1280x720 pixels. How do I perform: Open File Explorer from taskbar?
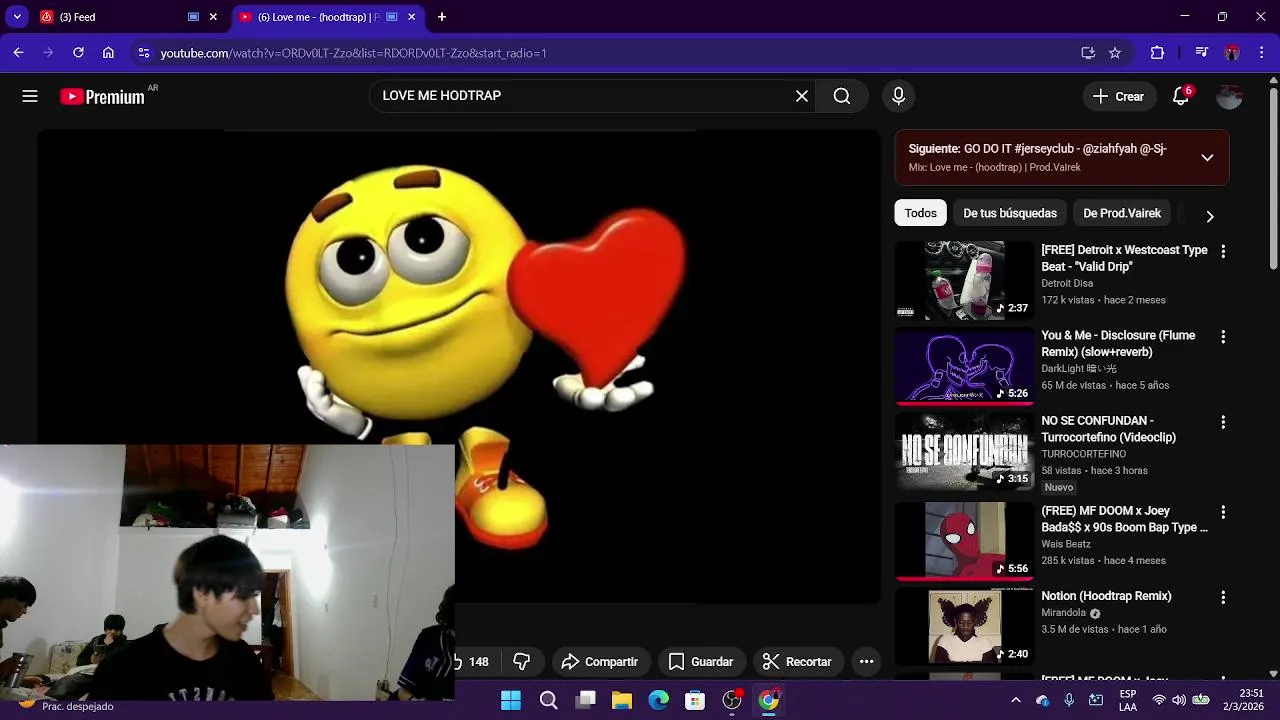click(622, 700)
